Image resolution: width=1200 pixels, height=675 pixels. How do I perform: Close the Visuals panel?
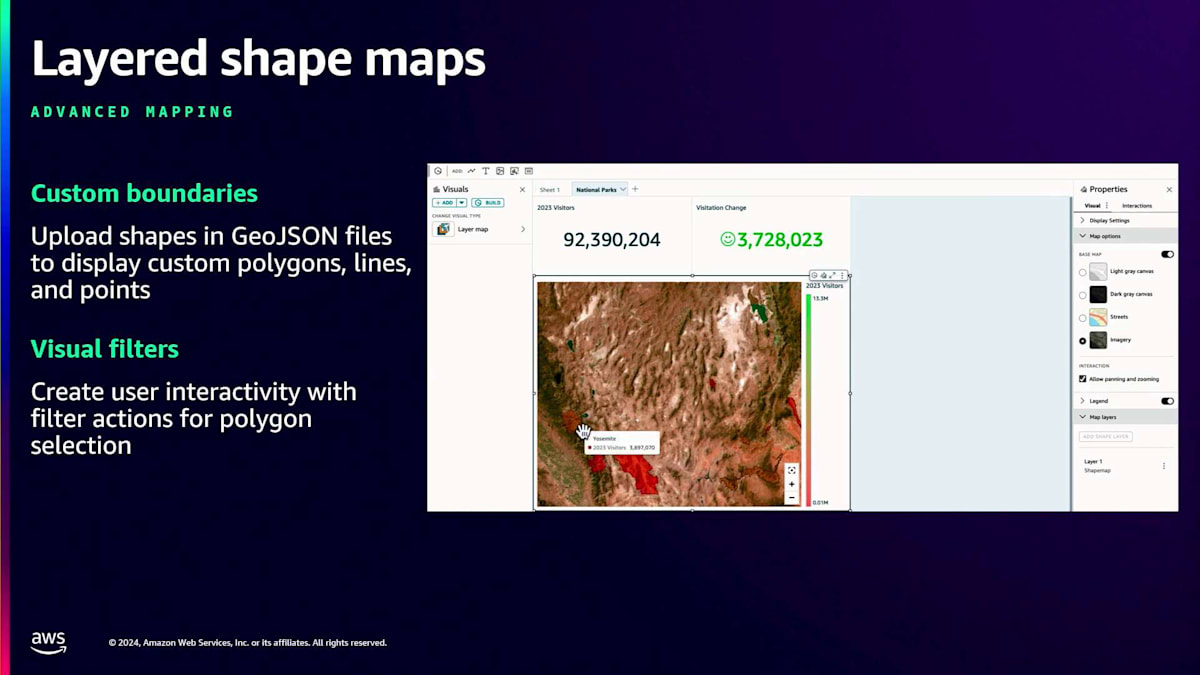[522, 189]
